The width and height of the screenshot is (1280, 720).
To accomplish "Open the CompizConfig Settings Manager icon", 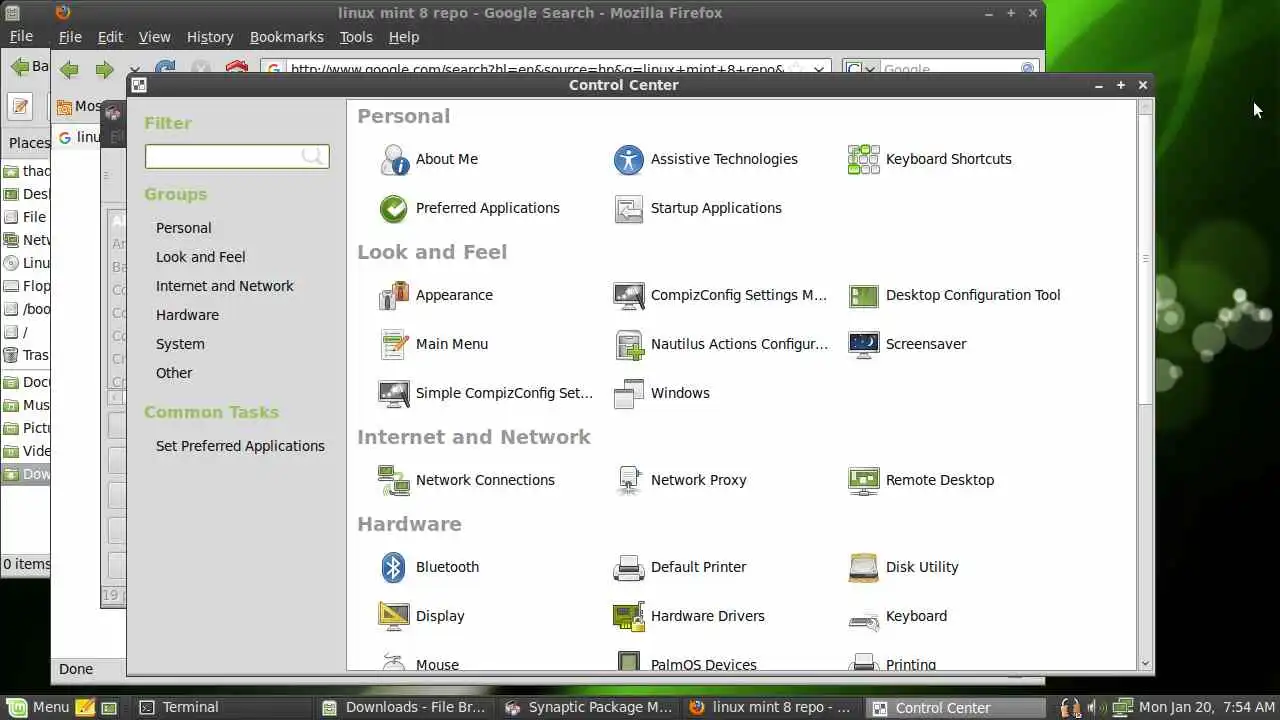I will tap(629, 295).
